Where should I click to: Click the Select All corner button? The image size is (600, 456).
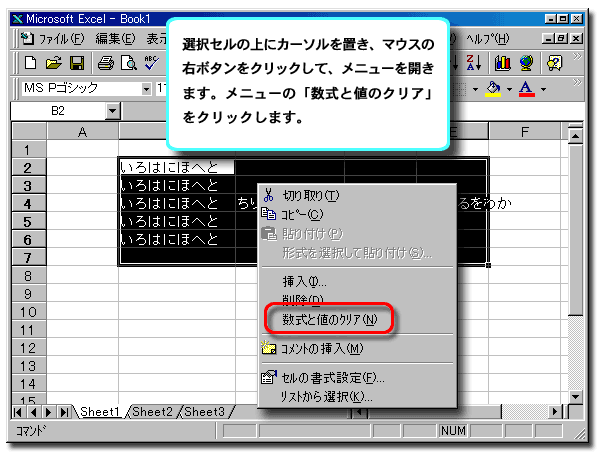click(x=29, y=131)
